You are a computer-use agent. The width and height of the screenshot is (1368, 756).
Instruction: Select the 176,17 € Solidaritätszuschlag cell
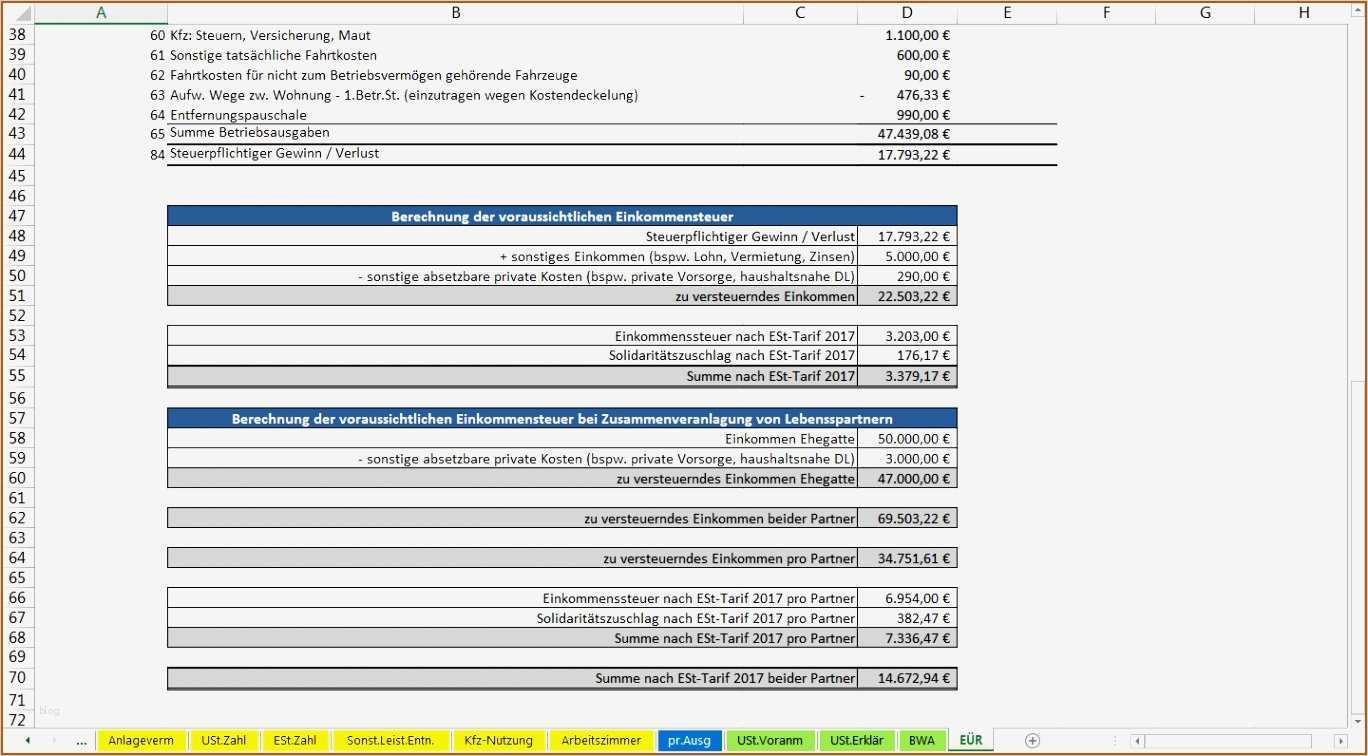pos(907,355)
